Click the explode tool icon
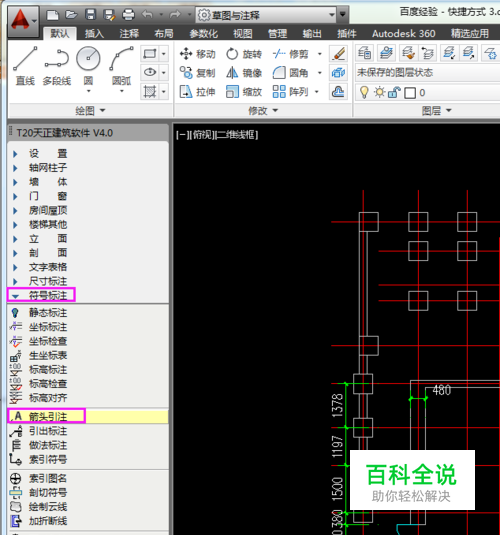This screenshot has width=500, height=535. [339, 72]
